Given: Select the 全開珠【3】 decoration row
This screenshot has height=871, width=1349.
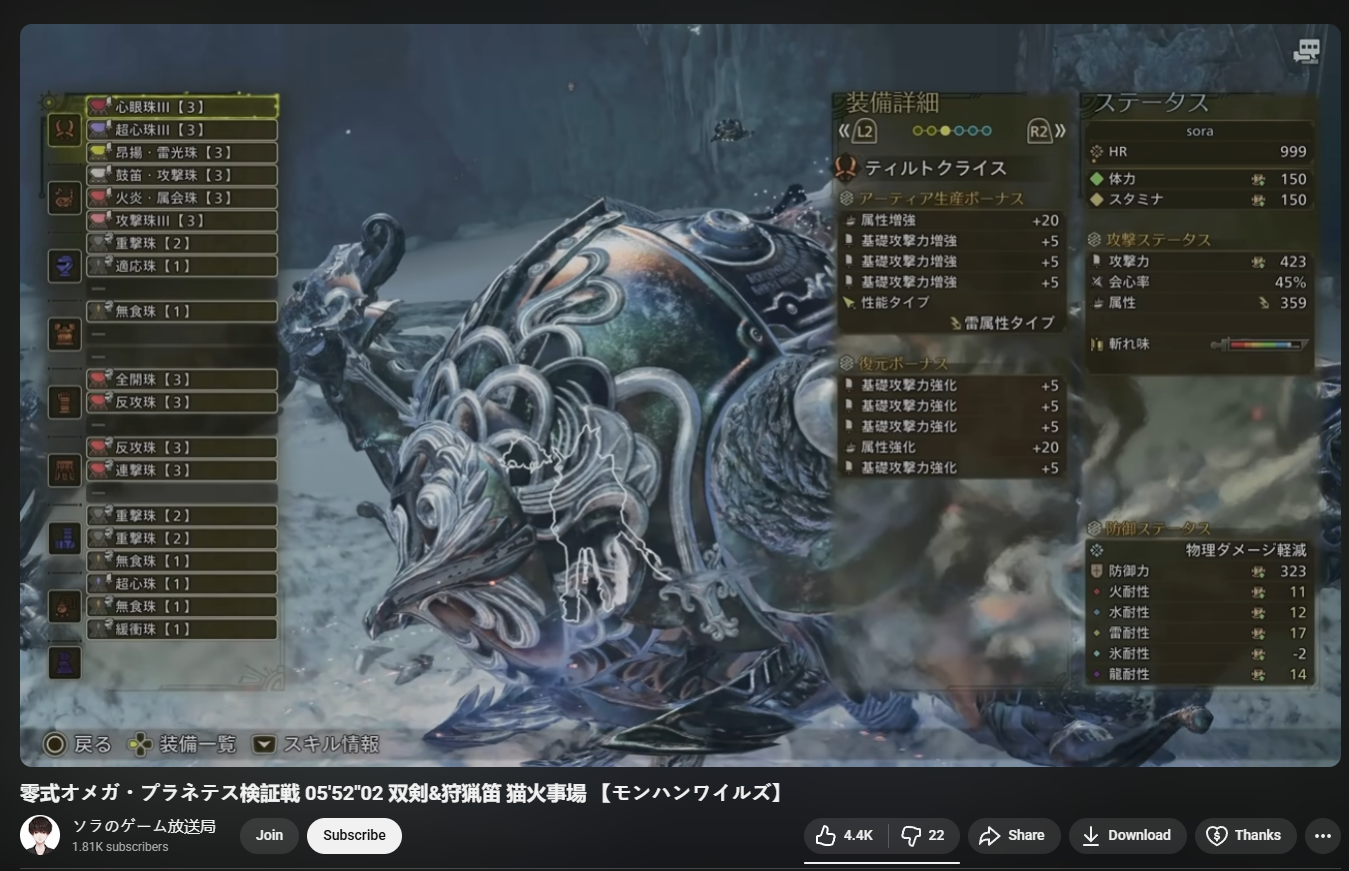Looking at the screenshot, I should click(181, 380).
